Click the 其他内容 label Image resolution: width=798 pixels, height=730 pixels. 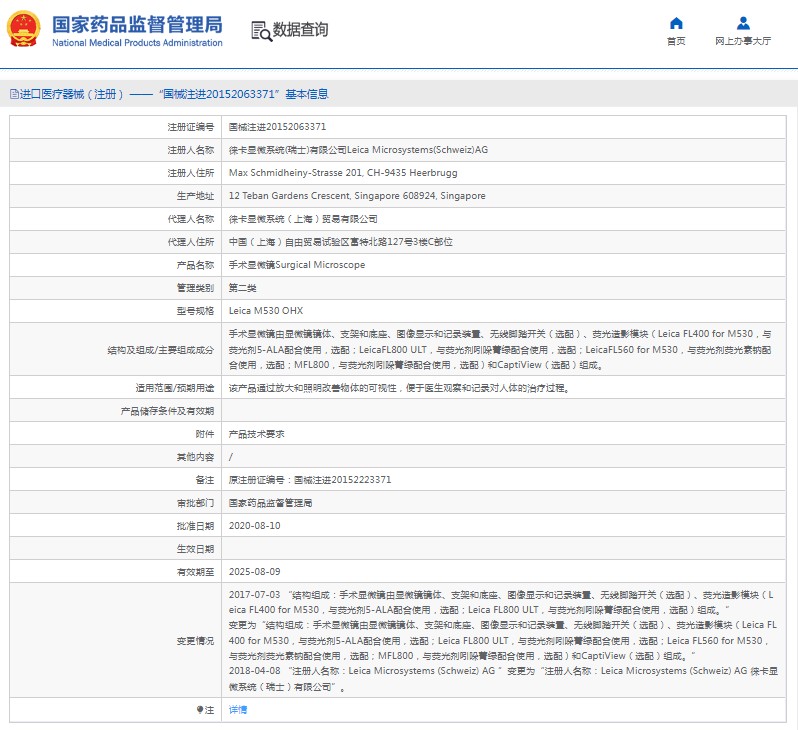click(x=195, y=457)
